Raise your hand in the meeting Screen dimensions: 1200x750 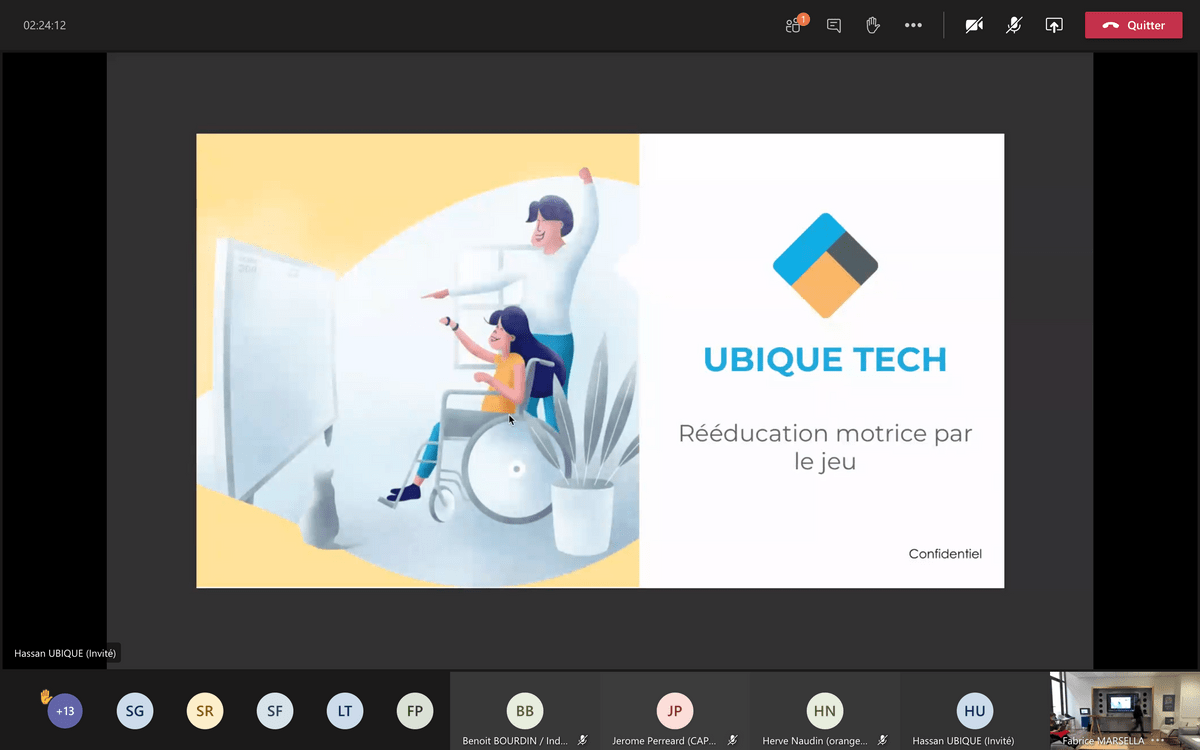click(x=873, y=25)
